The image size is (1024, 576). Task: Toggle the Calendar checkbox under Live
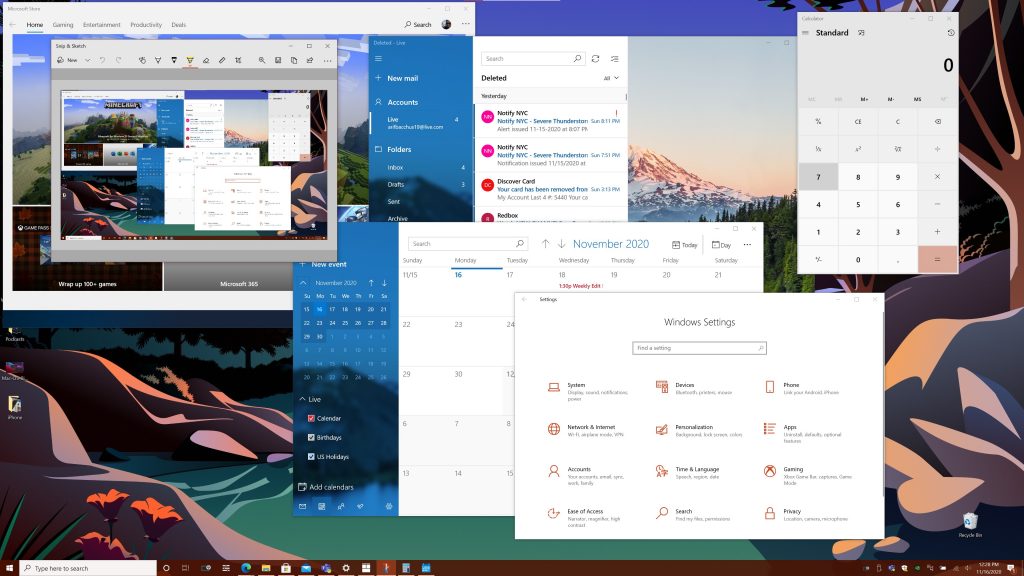click(311, 419)
